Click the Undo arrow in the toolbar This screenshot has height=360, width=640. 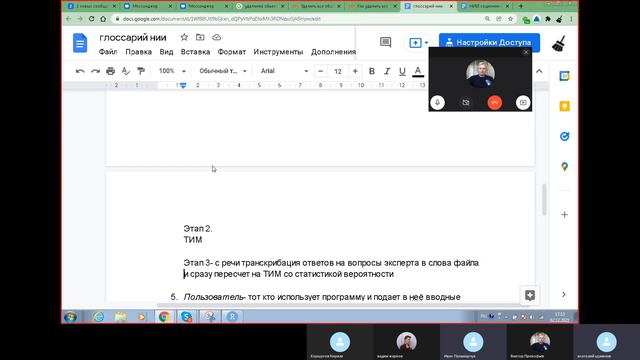[x=80, y=71]
